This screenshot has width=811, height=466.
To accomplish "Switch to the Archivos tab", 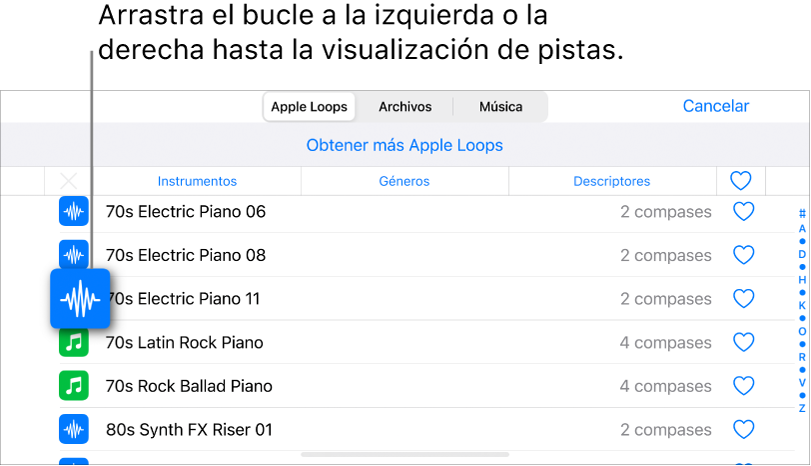I will (x=405, y=106).
